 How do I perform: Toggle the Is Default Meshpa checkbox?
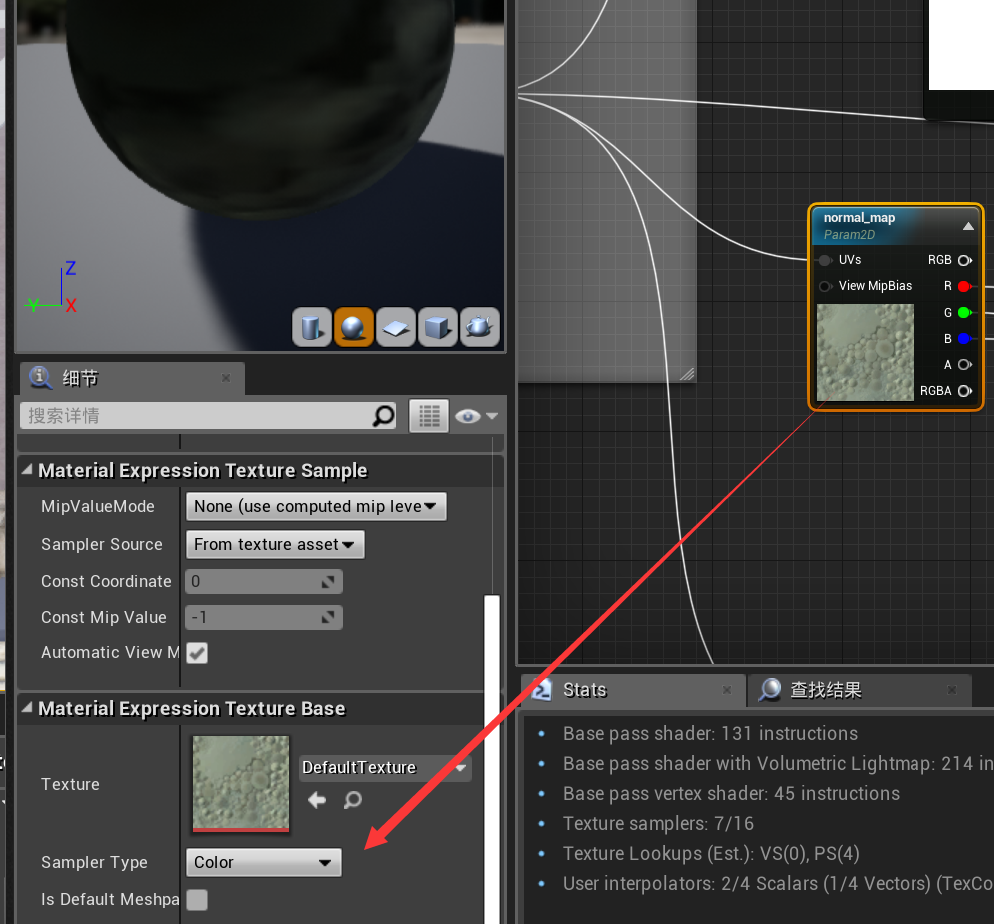(196, 900)
